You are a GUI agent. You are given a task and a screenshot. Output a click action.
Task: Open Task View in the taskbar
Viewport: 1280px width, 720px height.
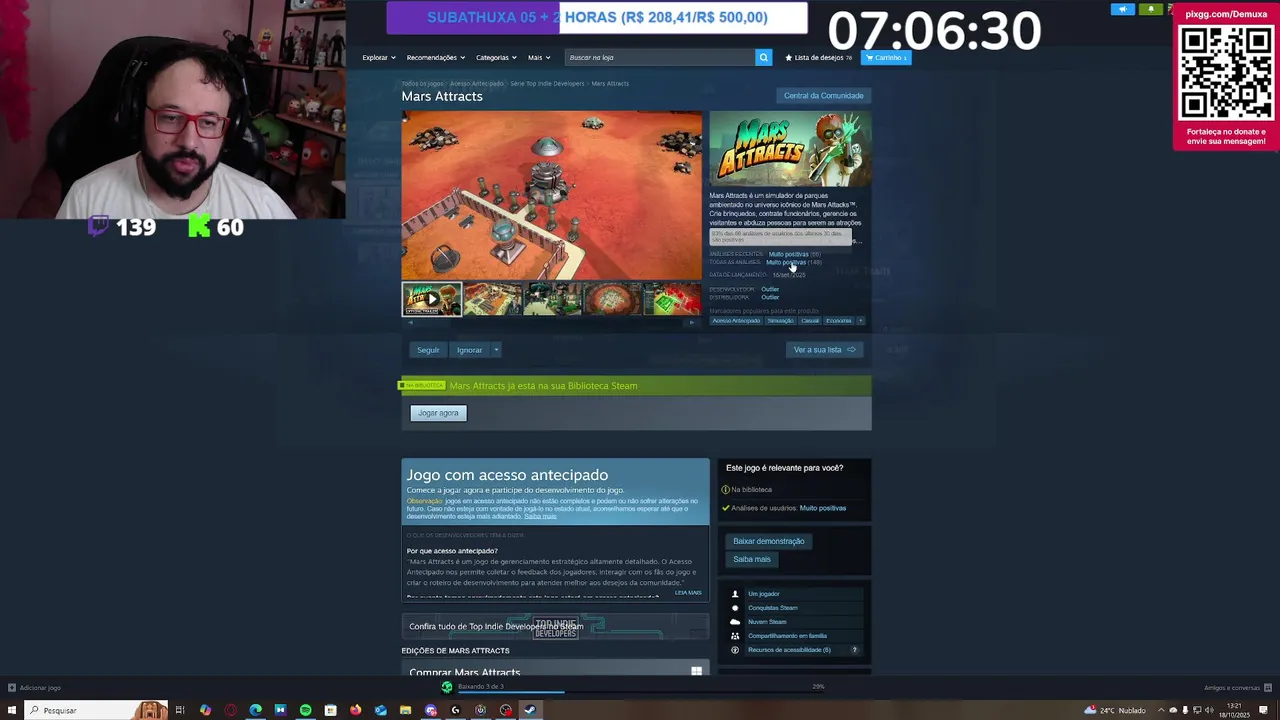(180, 710)
